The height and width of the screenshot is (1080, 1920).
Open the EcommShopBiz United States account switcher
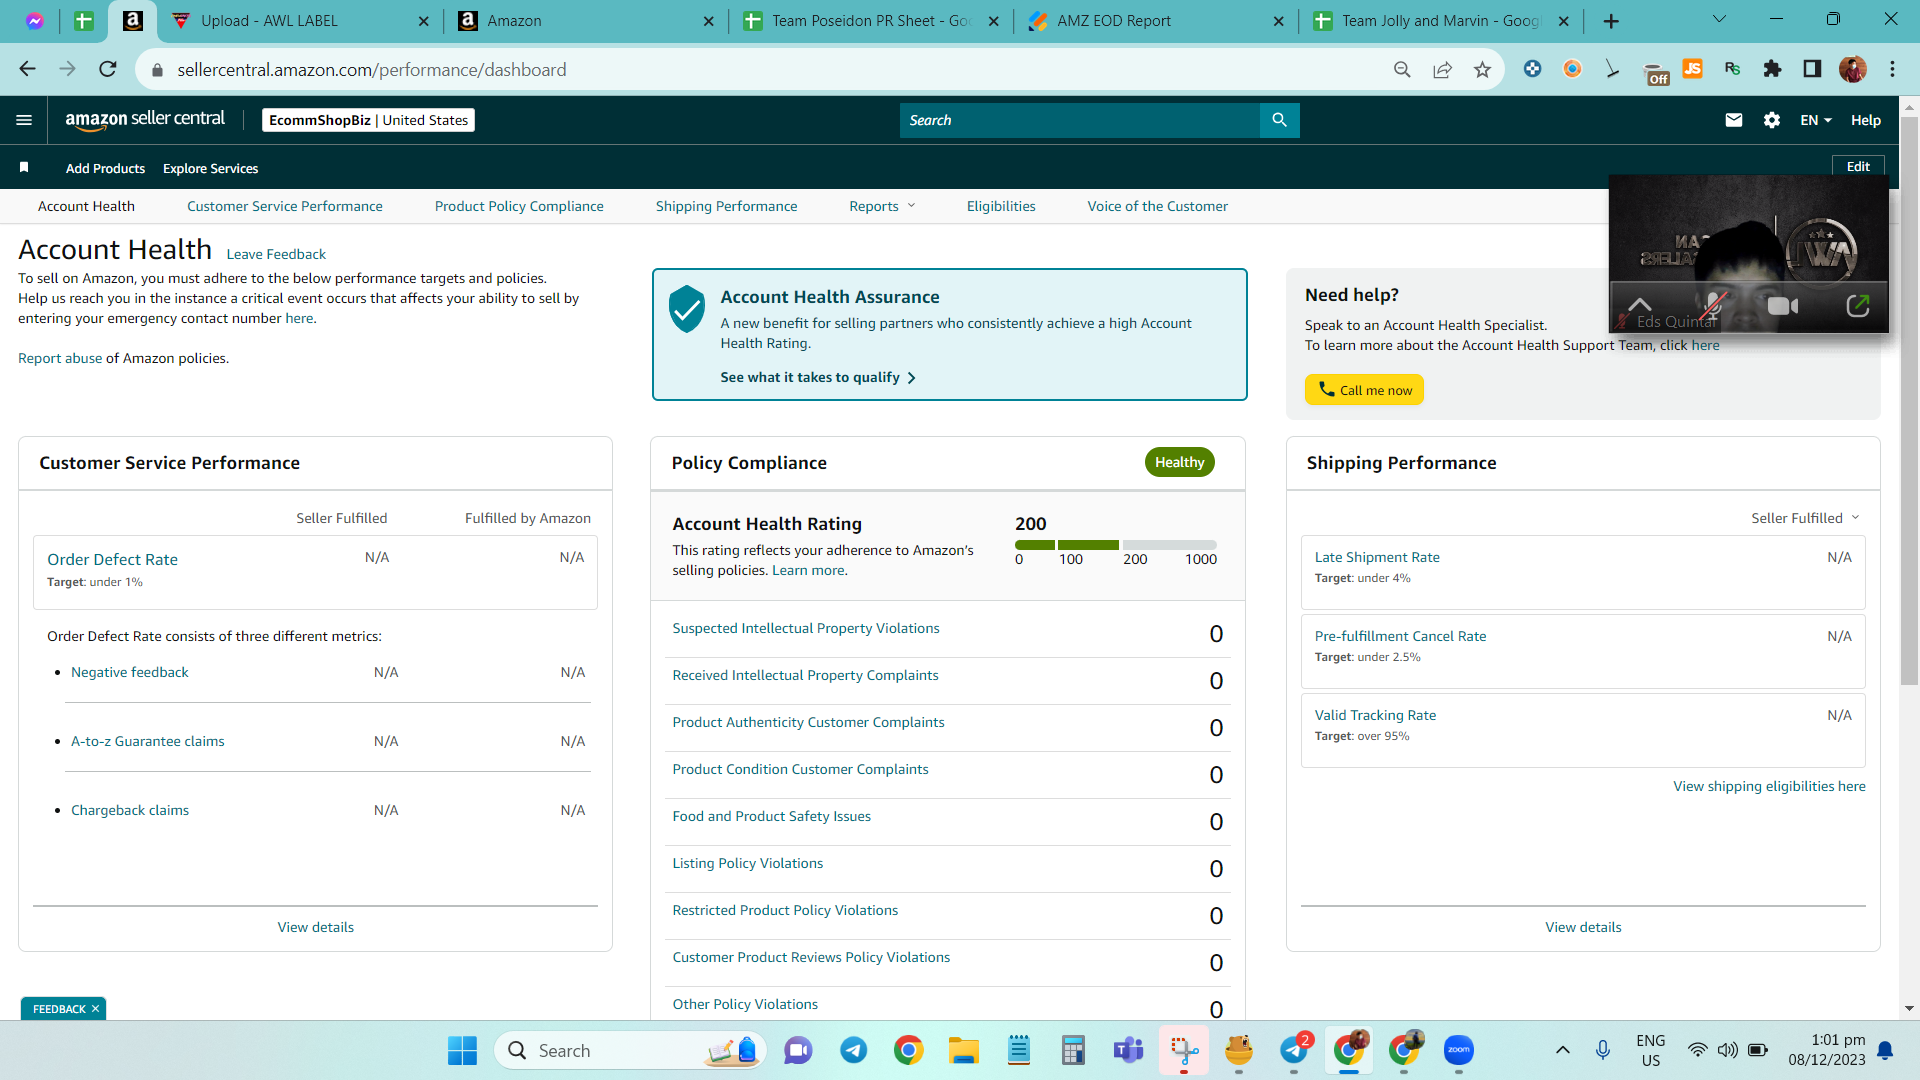(x=368, y=120)
